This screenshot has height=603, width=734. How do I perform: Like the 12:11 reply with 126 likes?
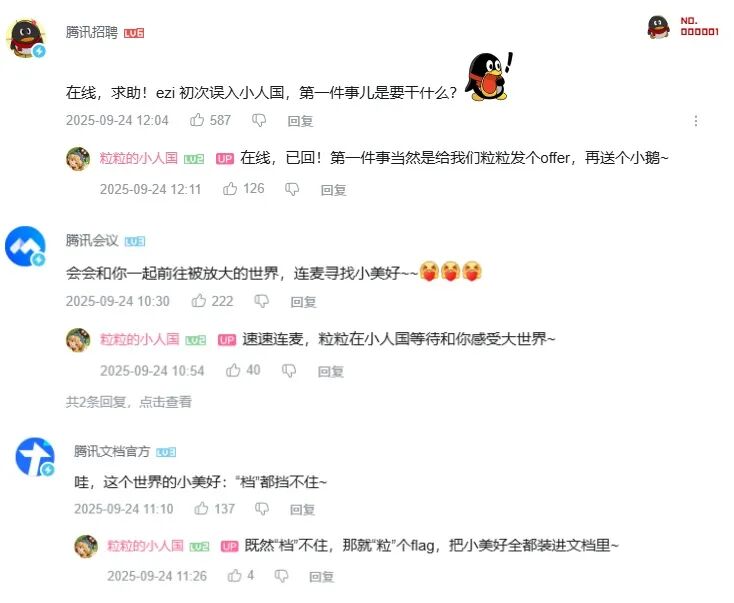pos(230,189)
